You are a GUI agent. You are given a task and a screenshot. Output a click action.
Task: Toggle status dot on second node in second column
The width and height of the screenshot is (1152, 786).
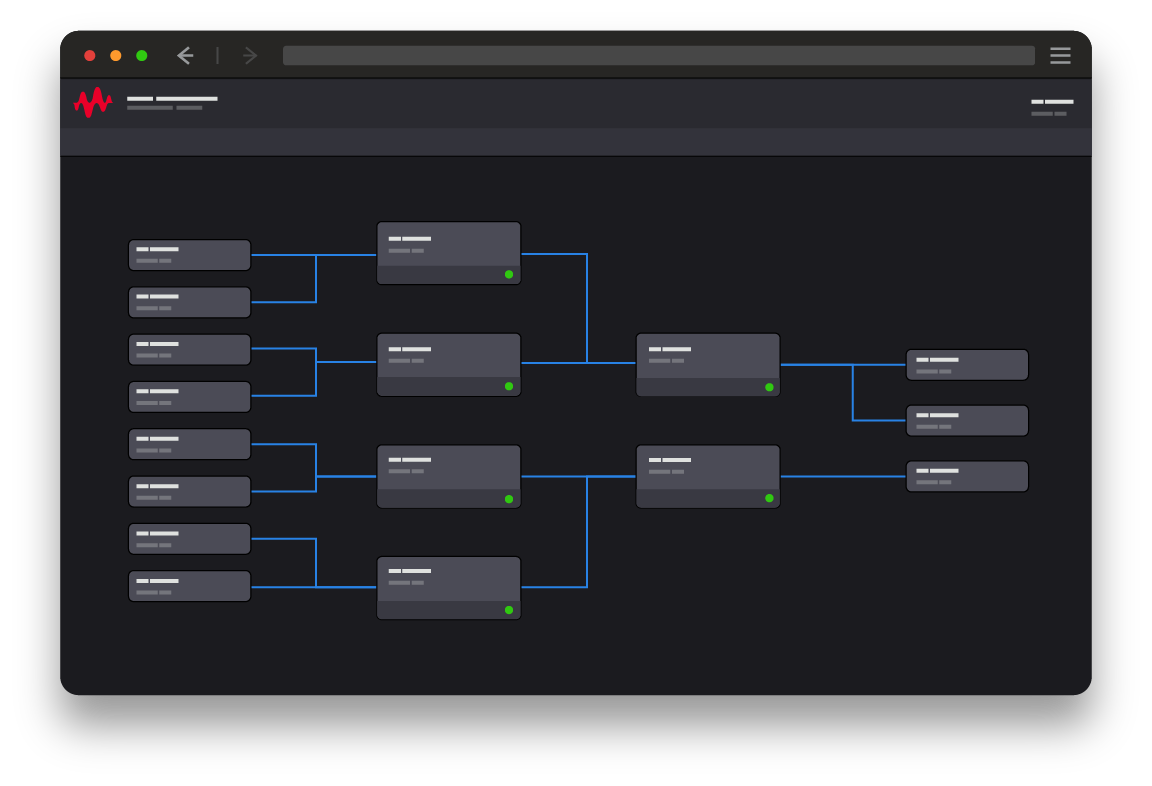pos(509,386)
